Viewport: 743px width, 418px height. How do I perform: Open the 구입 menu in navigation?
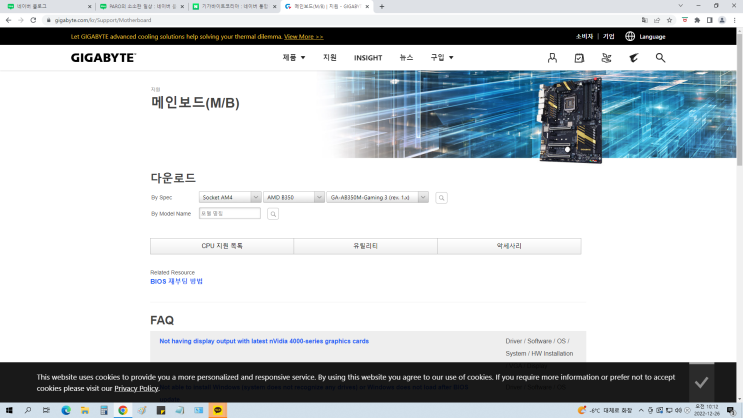[x=441, y=58]
